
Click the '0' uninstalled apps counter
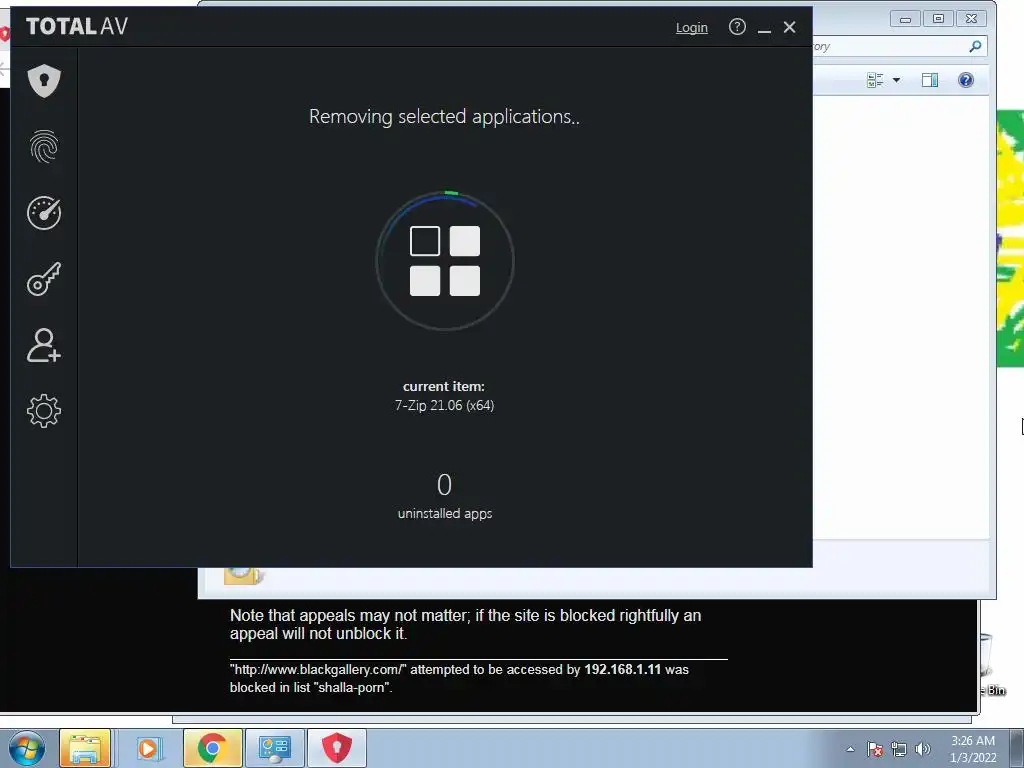click(444, 485)
